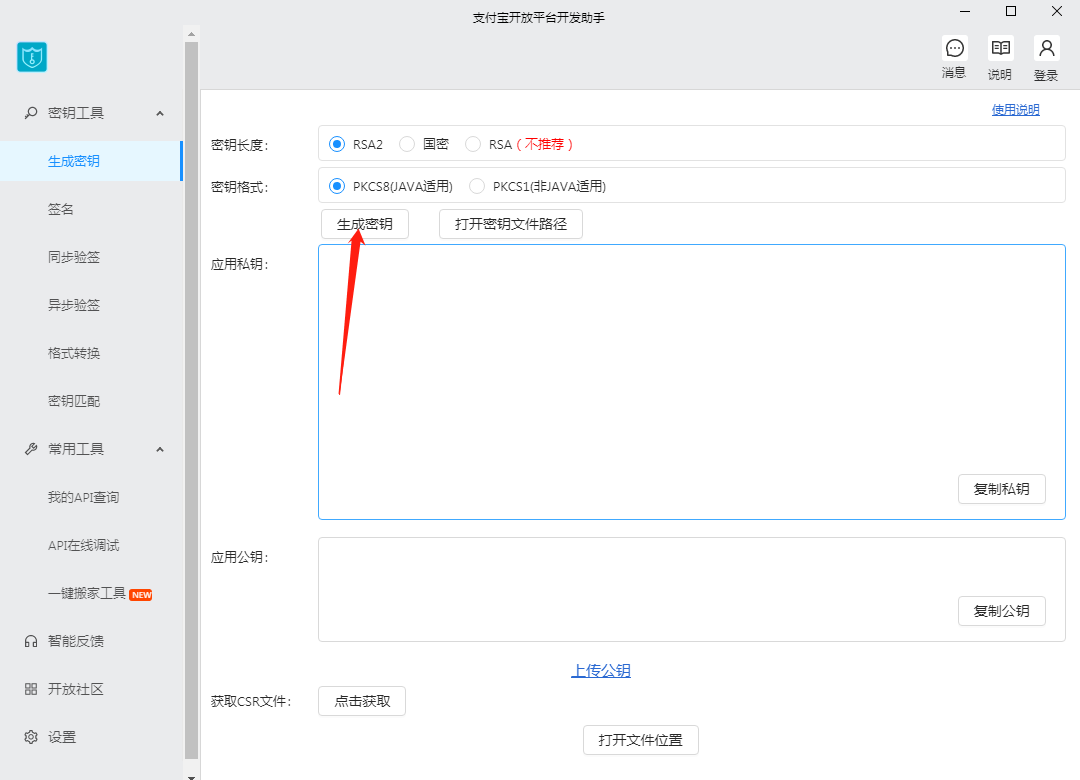Click the grid icon for 开放社区
The image size is (1080, 780).
[31, 689]
